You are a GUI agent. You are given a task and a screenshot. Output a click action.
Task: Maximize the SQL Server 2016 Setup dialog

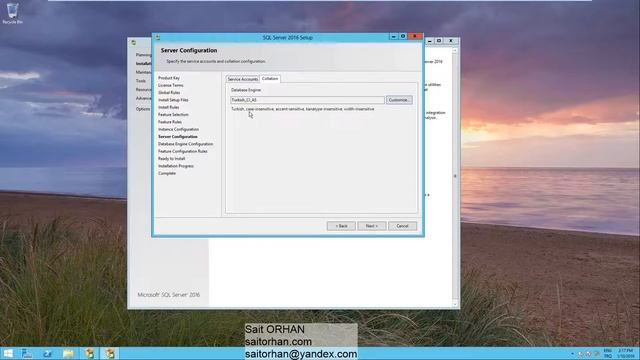[403, 37]
